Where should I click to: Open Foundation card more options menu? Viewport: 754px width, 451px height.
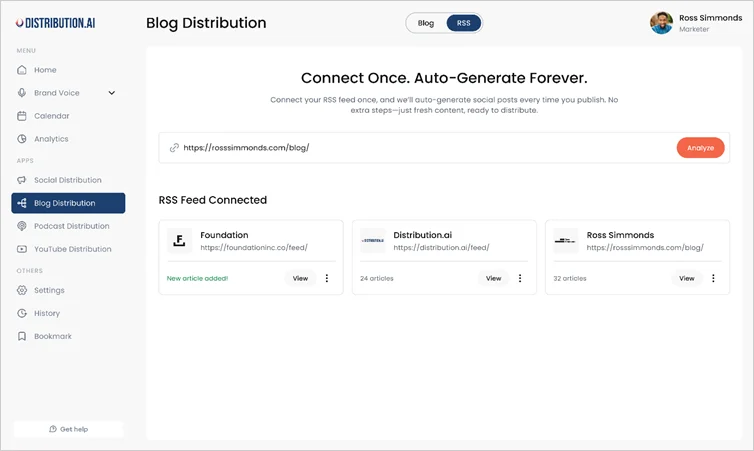click(327, 278)
